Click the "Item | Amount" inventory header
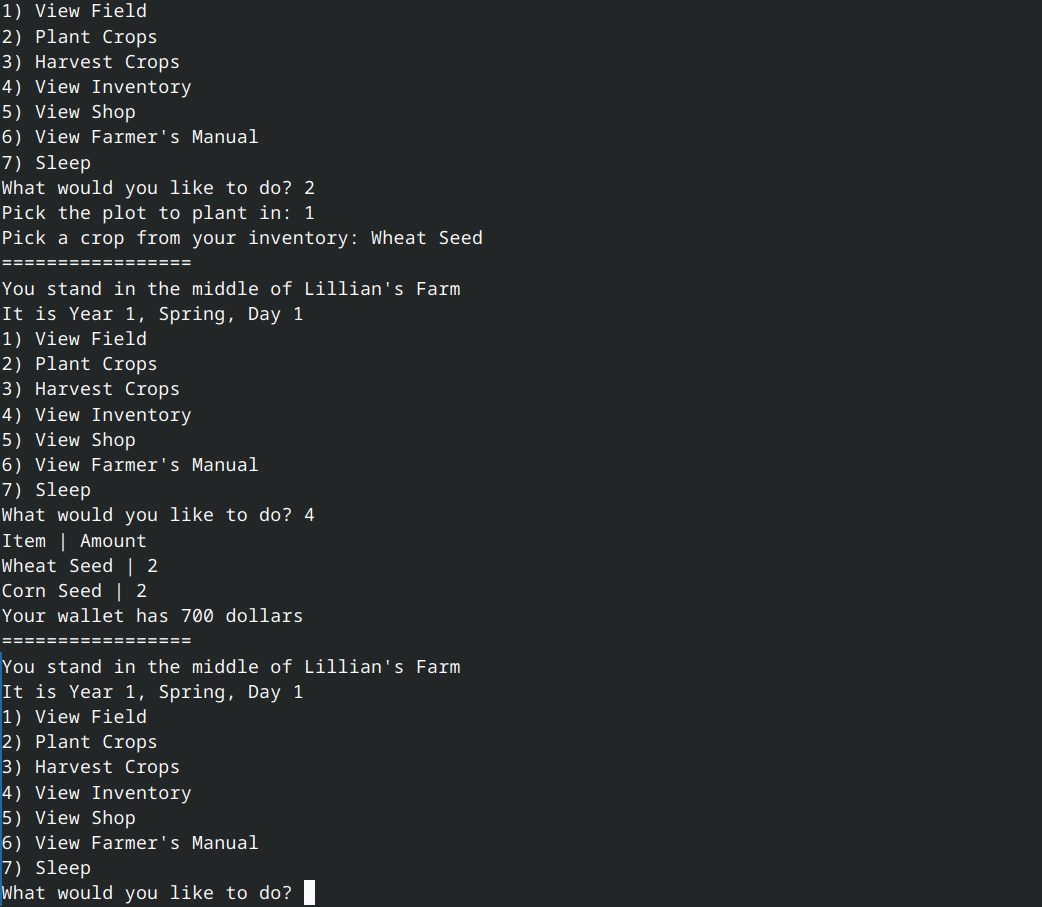This screenshot has height=907, width=1042. click(74, 541)
